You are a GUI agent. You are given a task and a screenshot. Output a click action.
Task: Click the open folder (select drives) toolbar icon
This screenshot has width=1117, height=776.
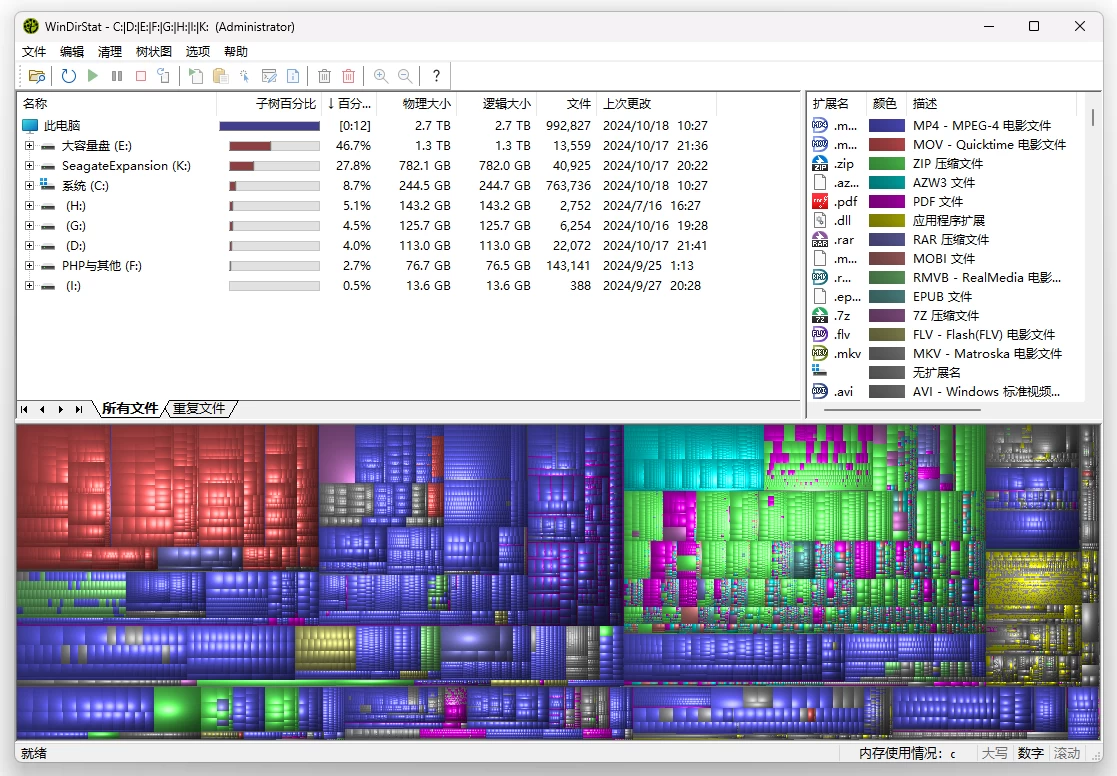[37, 76]
